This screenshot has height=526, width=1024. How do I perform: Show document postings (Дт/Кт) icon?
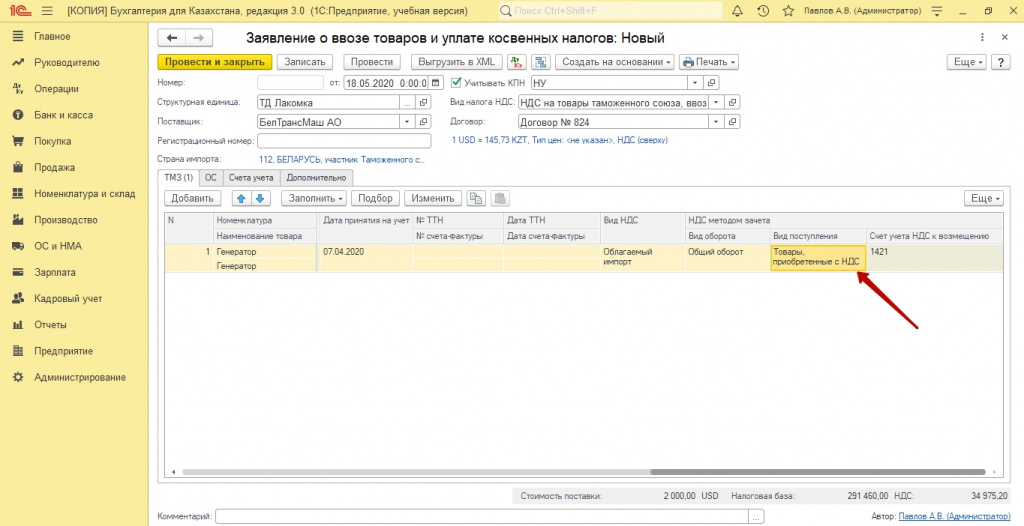coord(517,62)
